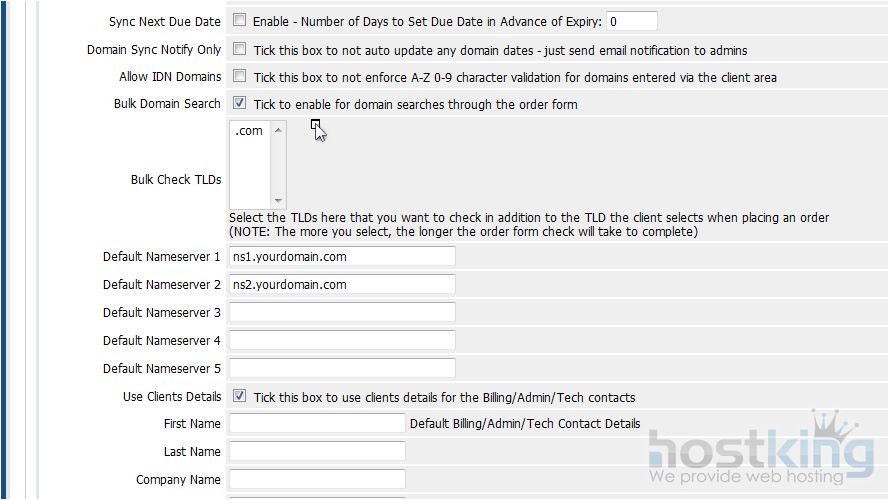The height and width of the screenshot is (500, 889).
Task: Click the TLD list scroll down arrow
Action: pyautogui.click(x=278, y=200)
